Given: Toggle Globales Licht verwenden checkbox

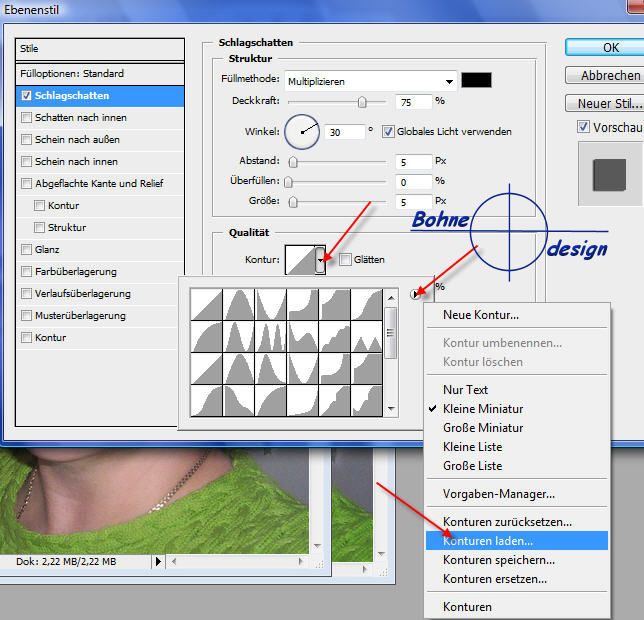Looking at the screenshot, I should (389, 131).
